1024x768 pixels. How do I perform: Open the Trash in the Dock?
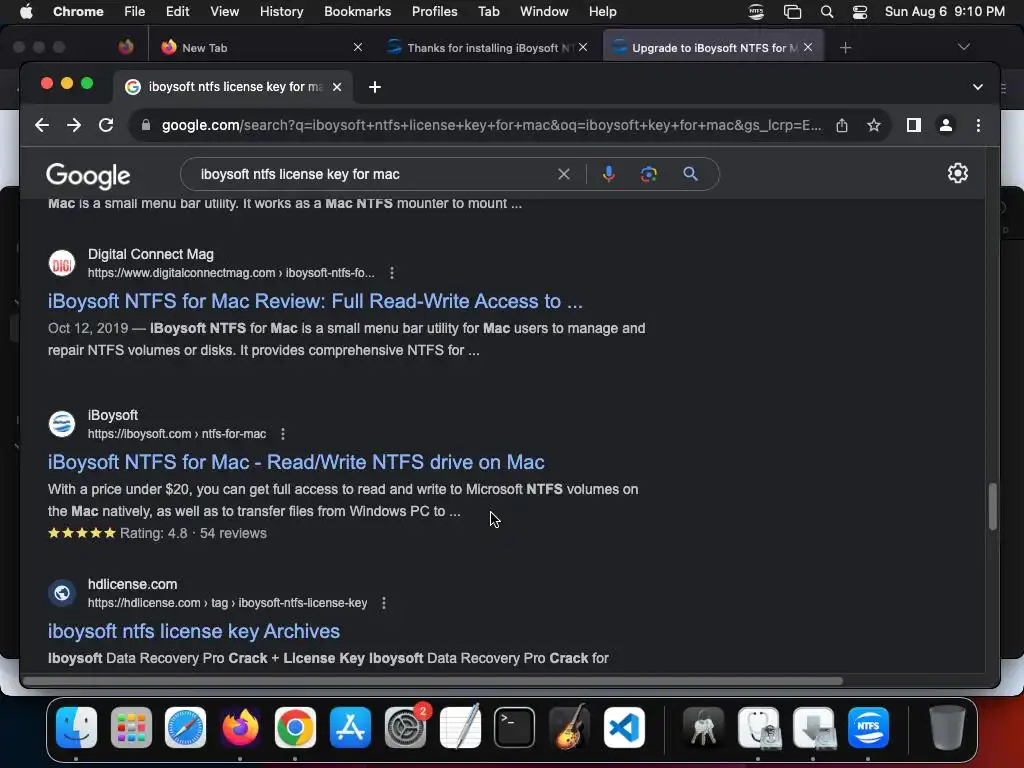point(947,727)
